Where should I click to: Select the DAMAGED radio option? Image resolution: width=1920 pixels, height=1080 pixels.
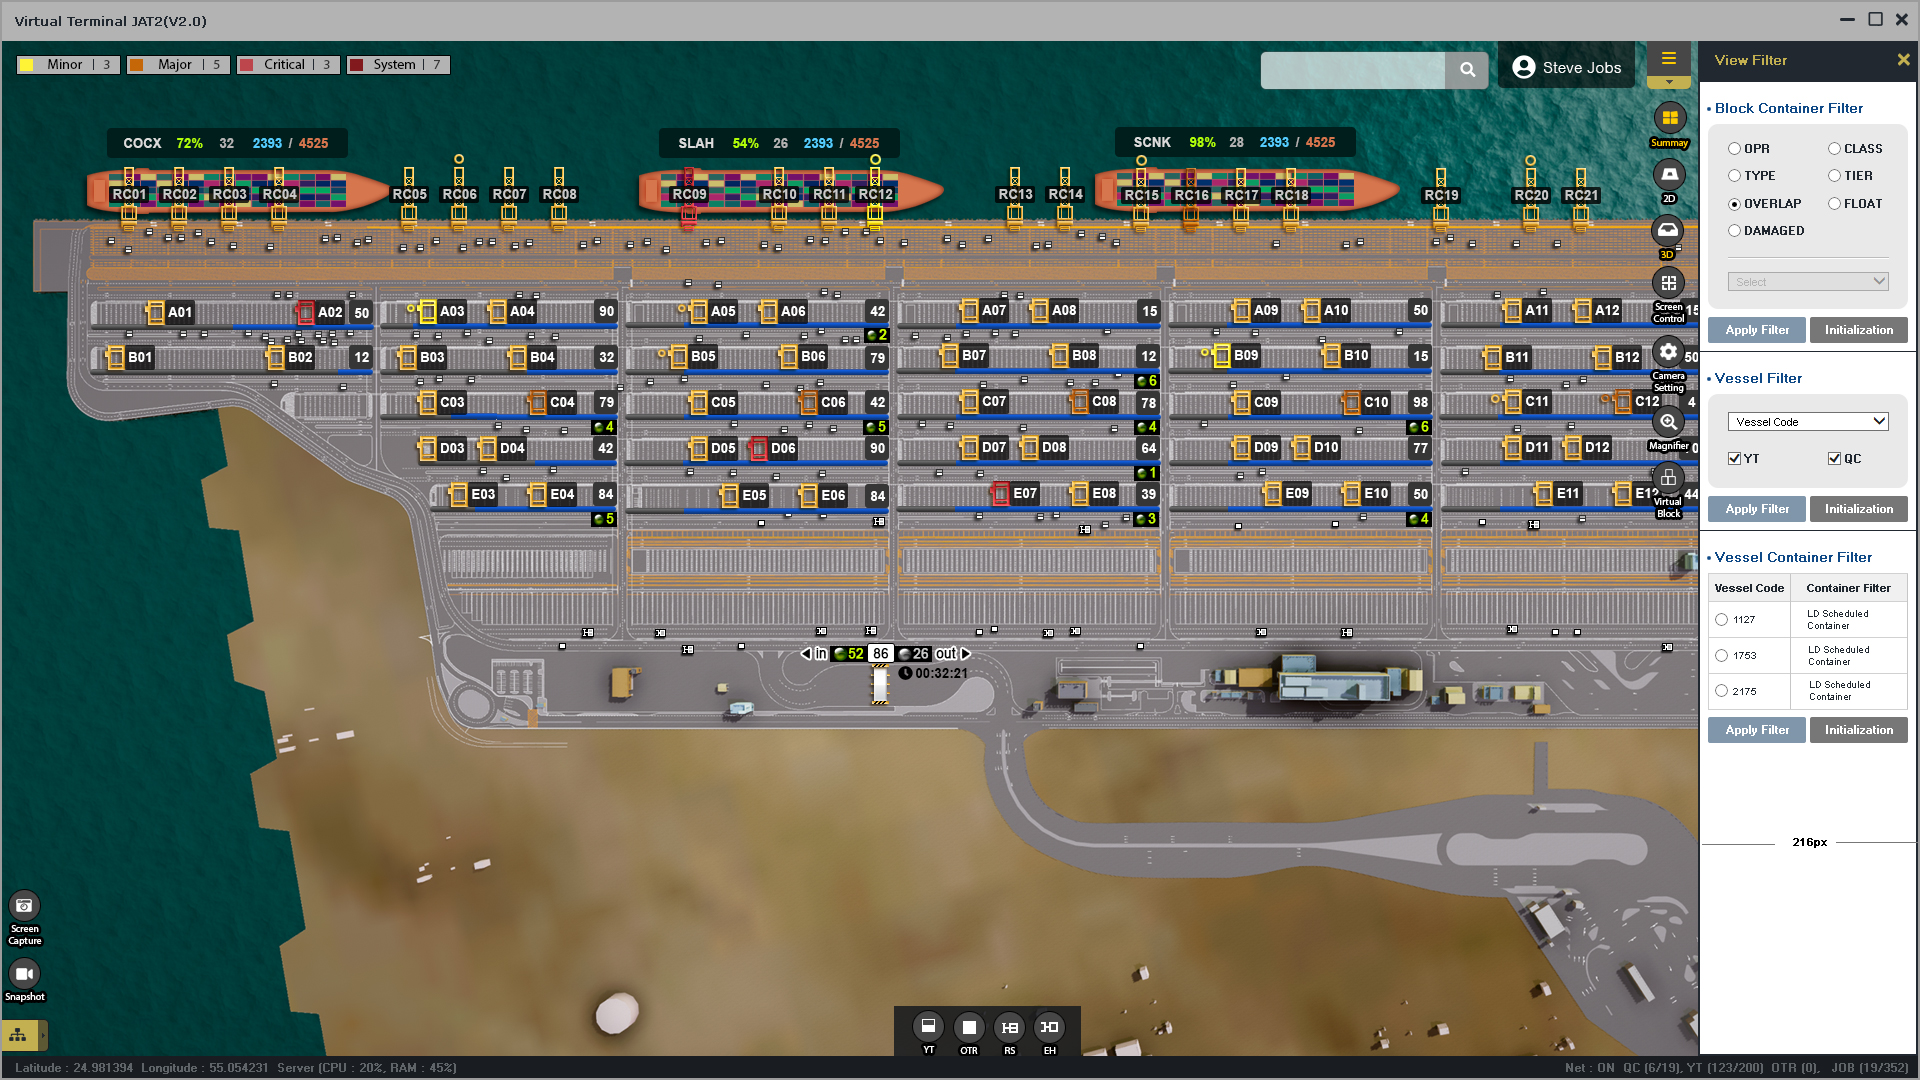[1735, 231]
